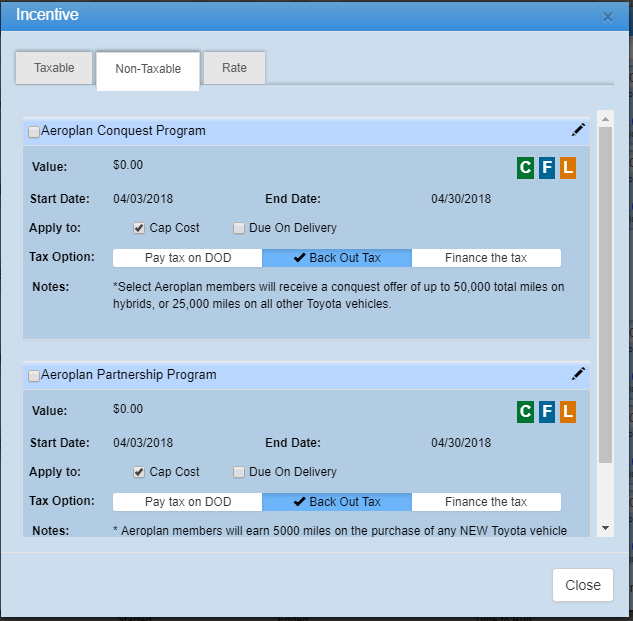Click green C badge in Aeroplan Partnership Program

pyautogui.click(x=525, y=411)
